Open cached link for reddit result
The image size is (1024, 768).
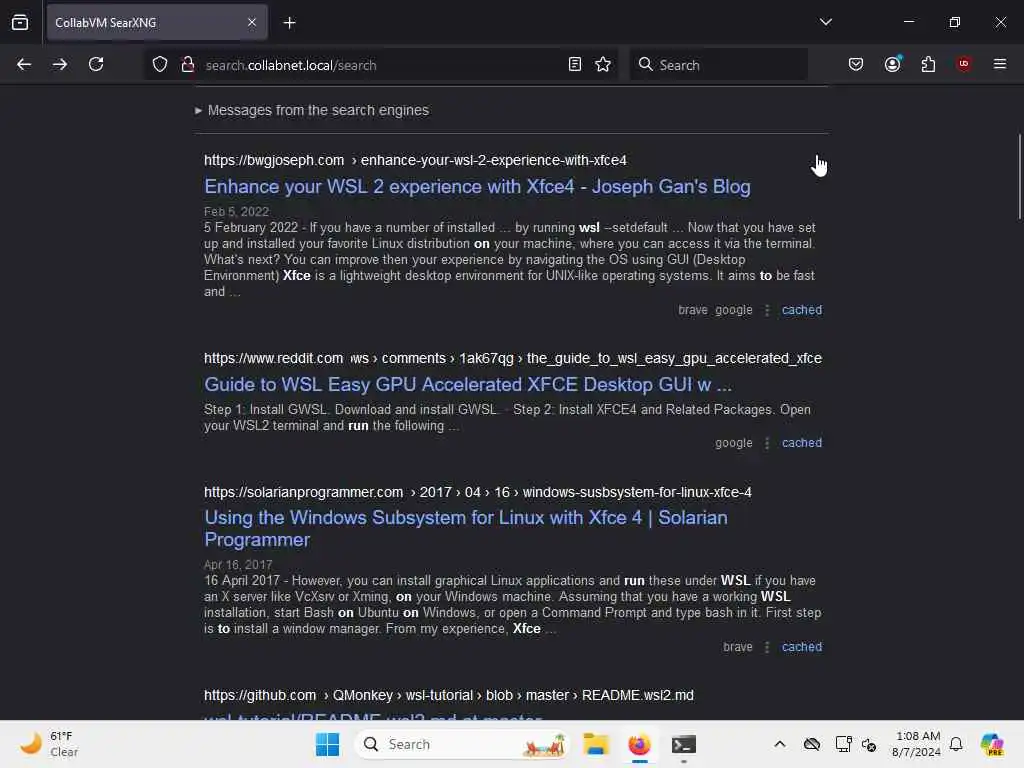click(802, 443)
